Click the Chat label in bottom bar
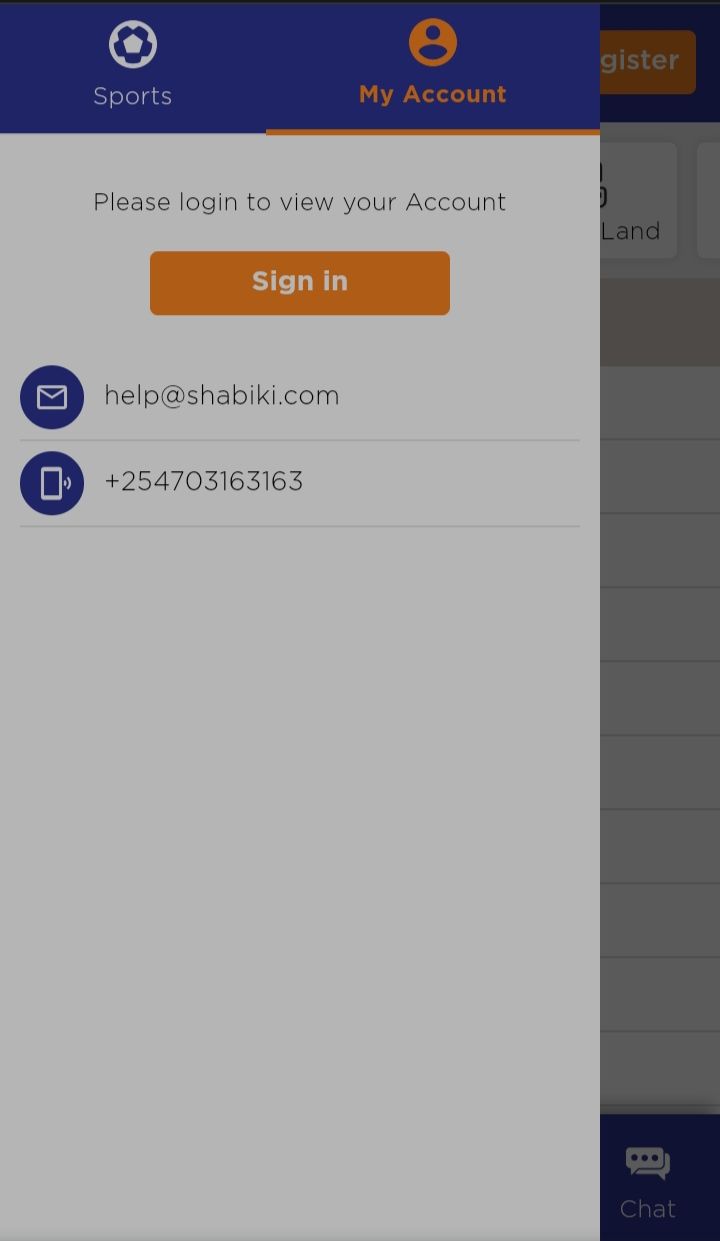This screenshot has height=1241, width=720. (648, 1209)
